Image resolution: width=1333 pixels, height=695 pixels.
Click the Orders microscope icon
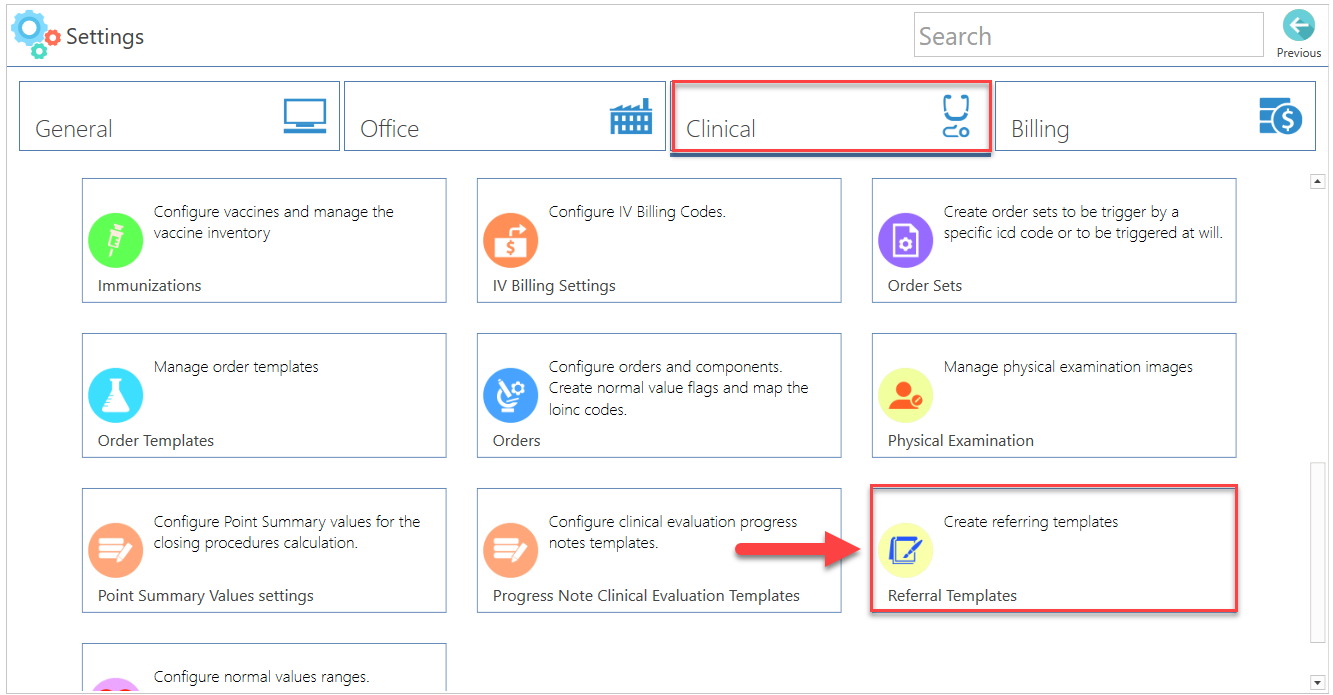511,395
